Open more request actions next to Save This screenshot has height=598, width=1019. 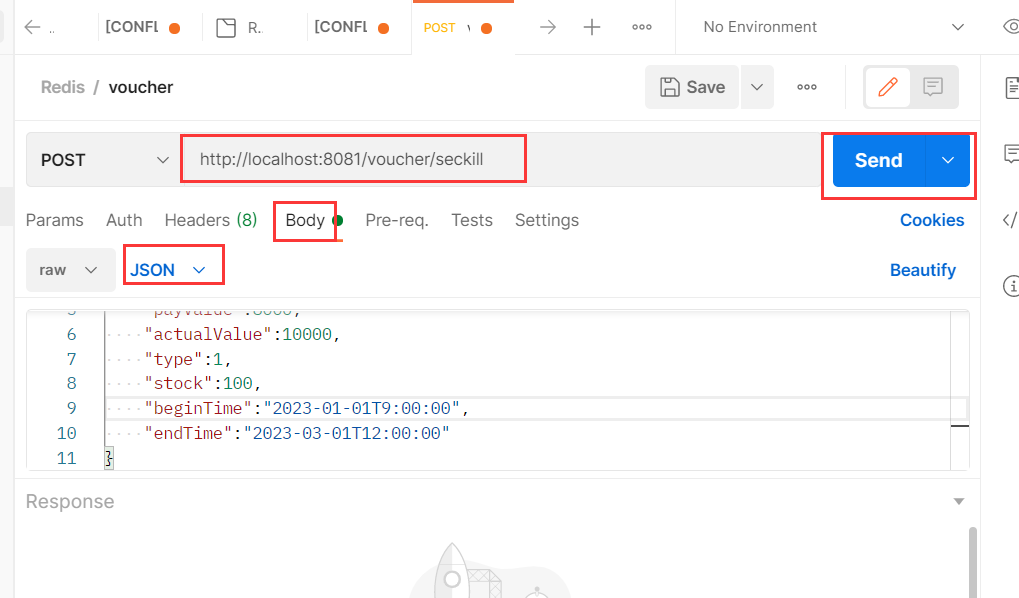[x=806, y=87]
